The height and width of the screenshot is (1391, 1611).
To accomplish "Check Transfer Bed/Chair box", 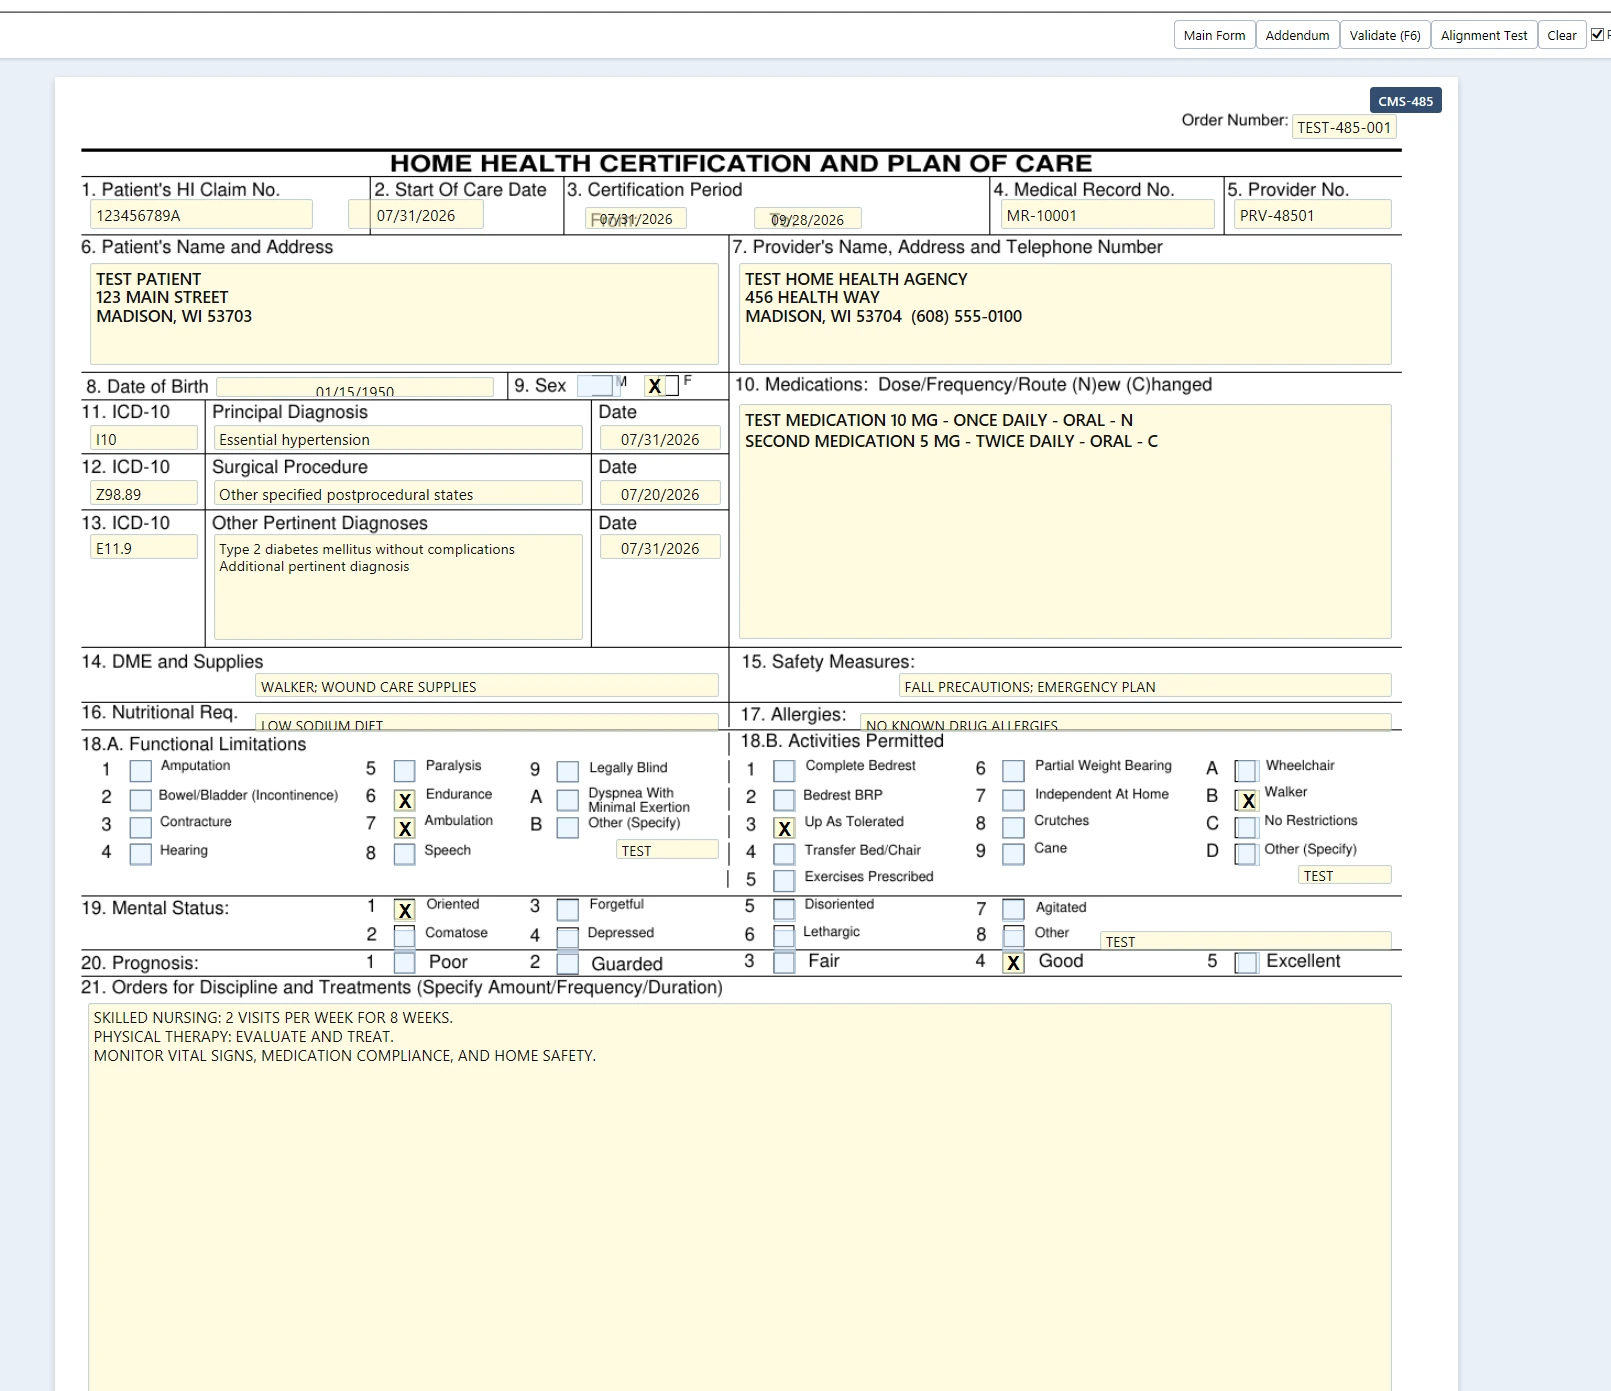I will click(784, 854).
